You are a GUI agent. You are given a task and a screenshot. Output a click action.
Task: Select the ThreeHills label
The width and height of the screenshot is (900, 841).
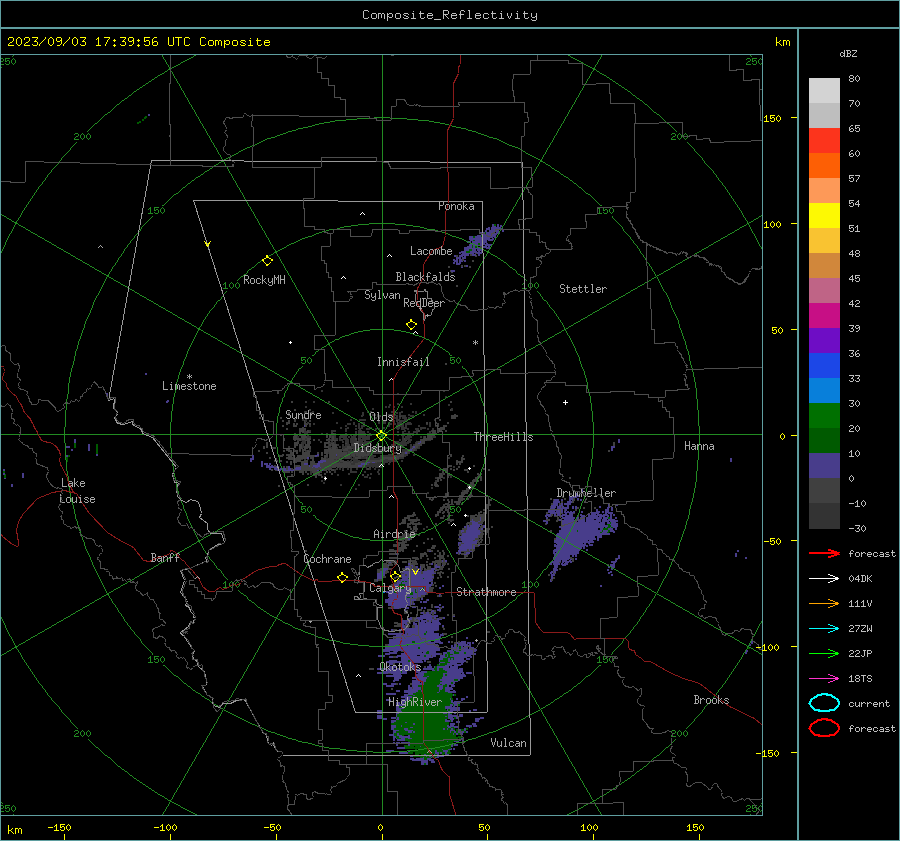pos(503,437)
